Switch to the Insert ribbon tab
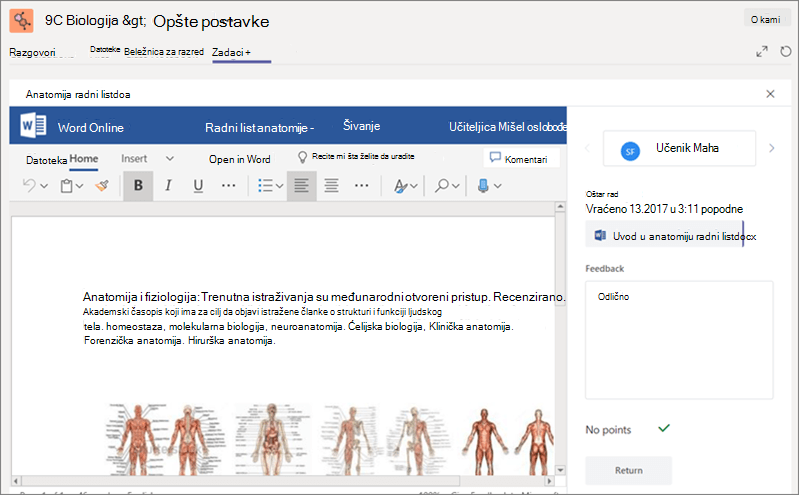This screenshot has height=495, width=799. click(x=134, y=159)
